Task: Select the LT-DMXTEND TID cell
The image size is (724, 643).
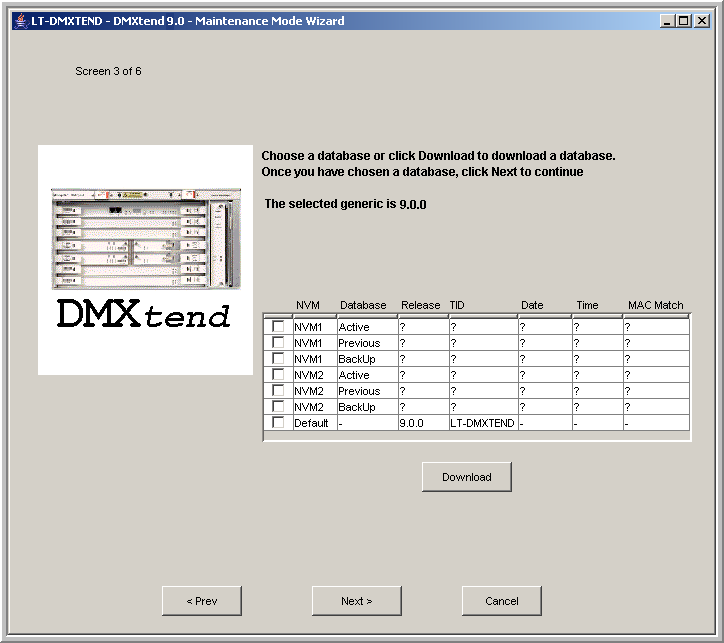Action: coord(483,423)
